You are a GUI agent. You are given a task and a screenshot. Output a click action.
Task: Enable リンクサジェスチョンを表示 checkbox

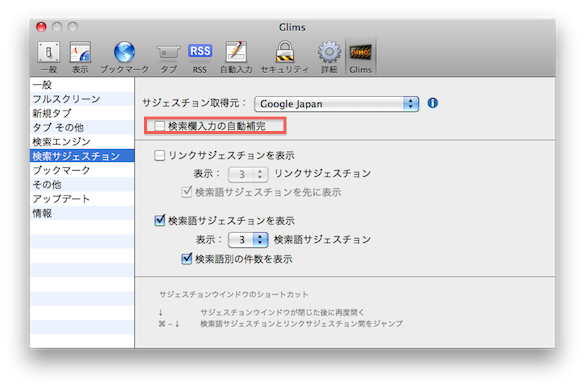tap(160, 155)
